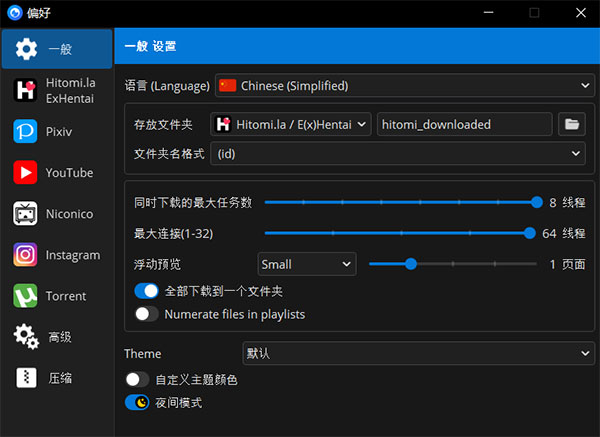600x437 pixels.
Task: Click the hitomi_downloaded folder input field
Action: [x=464, y=124]
